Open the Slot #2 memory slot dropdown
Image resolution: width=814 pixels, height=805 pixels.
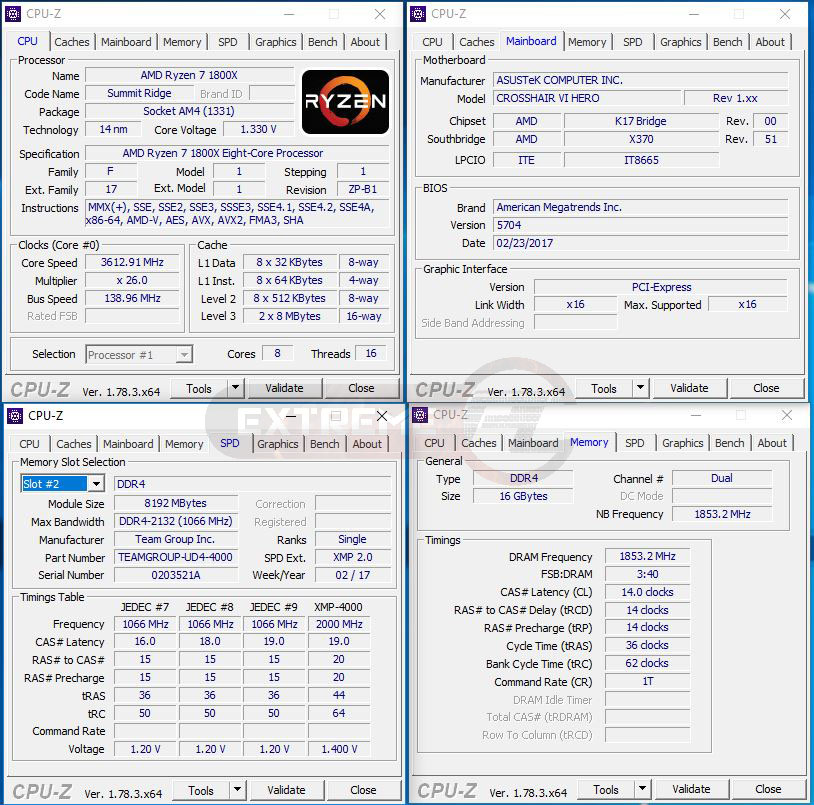pos(95,484)
